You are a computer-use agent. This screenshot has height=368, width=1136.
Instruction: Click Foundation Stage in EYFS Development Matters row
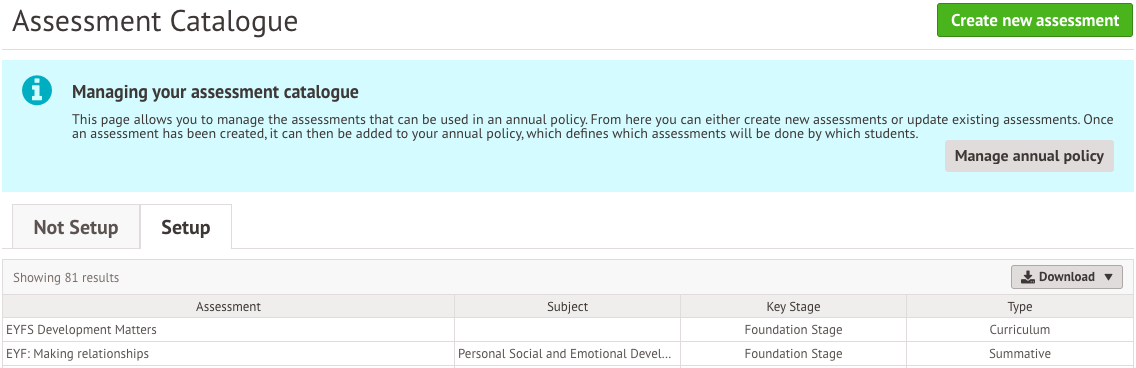click(793, 330)
